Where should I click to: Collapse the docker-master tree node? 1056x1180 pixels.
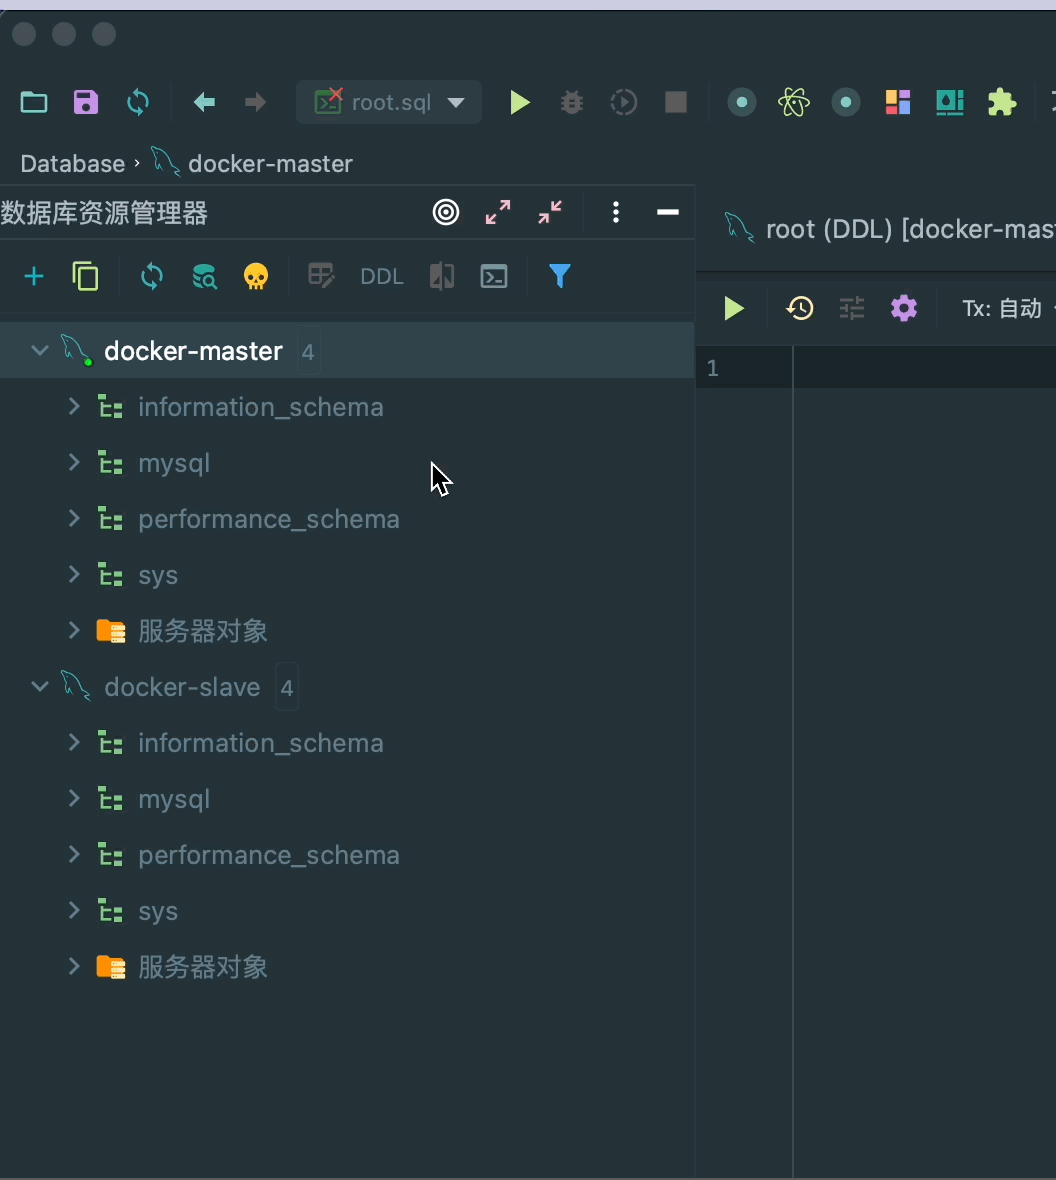(40, 351)
